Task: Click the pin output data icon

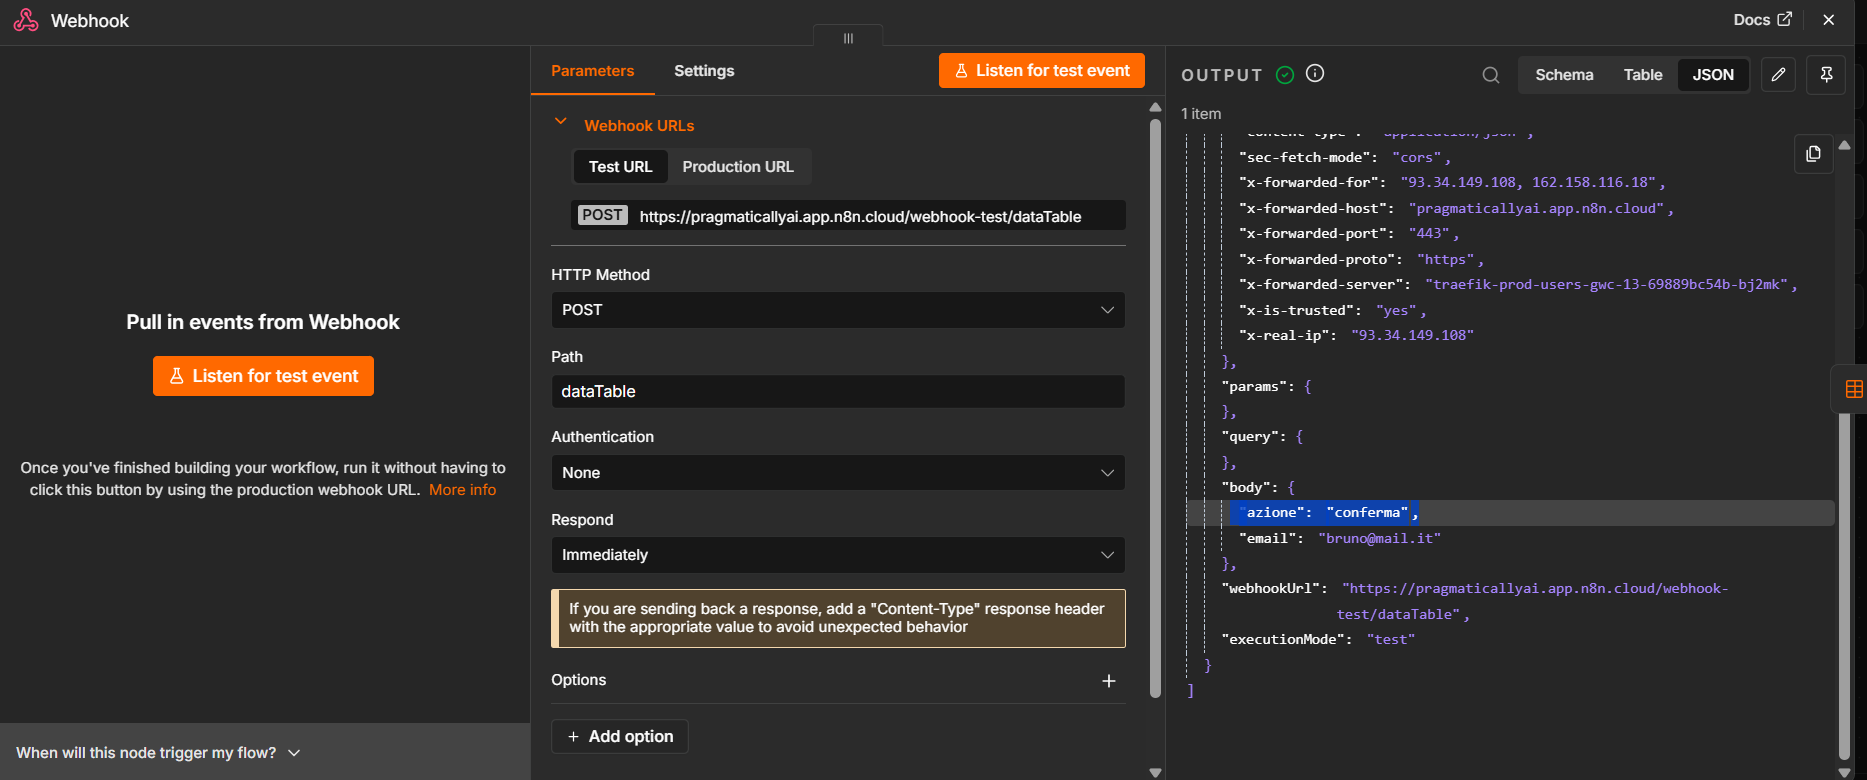Action: pos(1826,75)
